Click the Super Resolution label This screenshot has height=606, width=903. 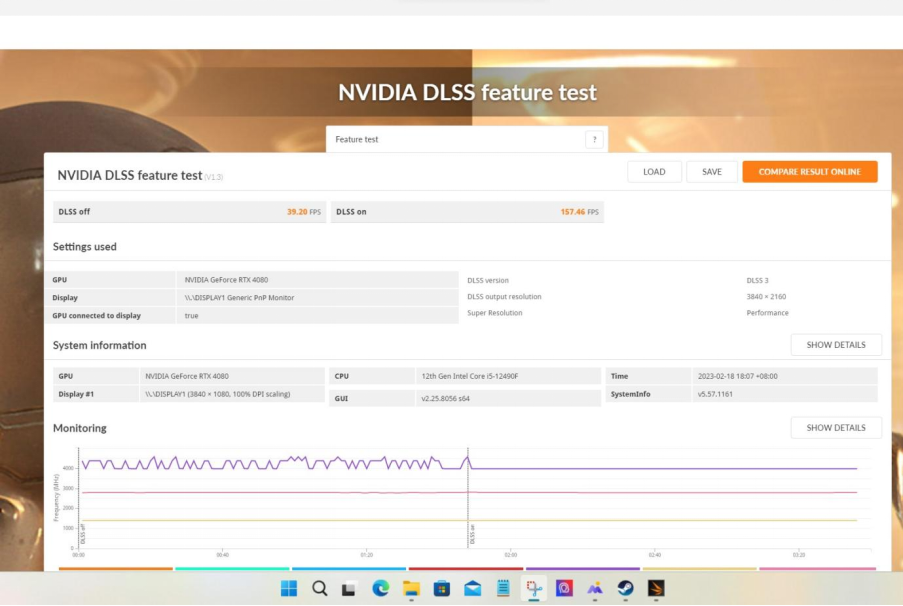495,313
